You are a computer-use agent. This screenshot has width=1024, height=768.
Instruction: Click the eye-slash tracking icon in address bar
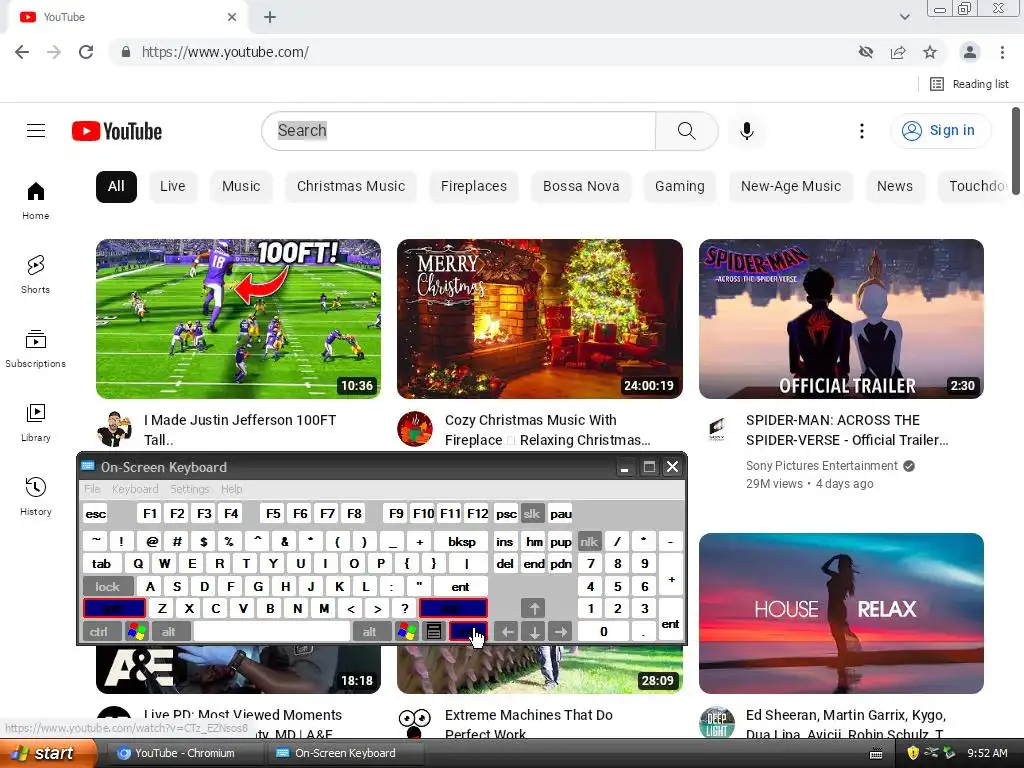(866, 52)
